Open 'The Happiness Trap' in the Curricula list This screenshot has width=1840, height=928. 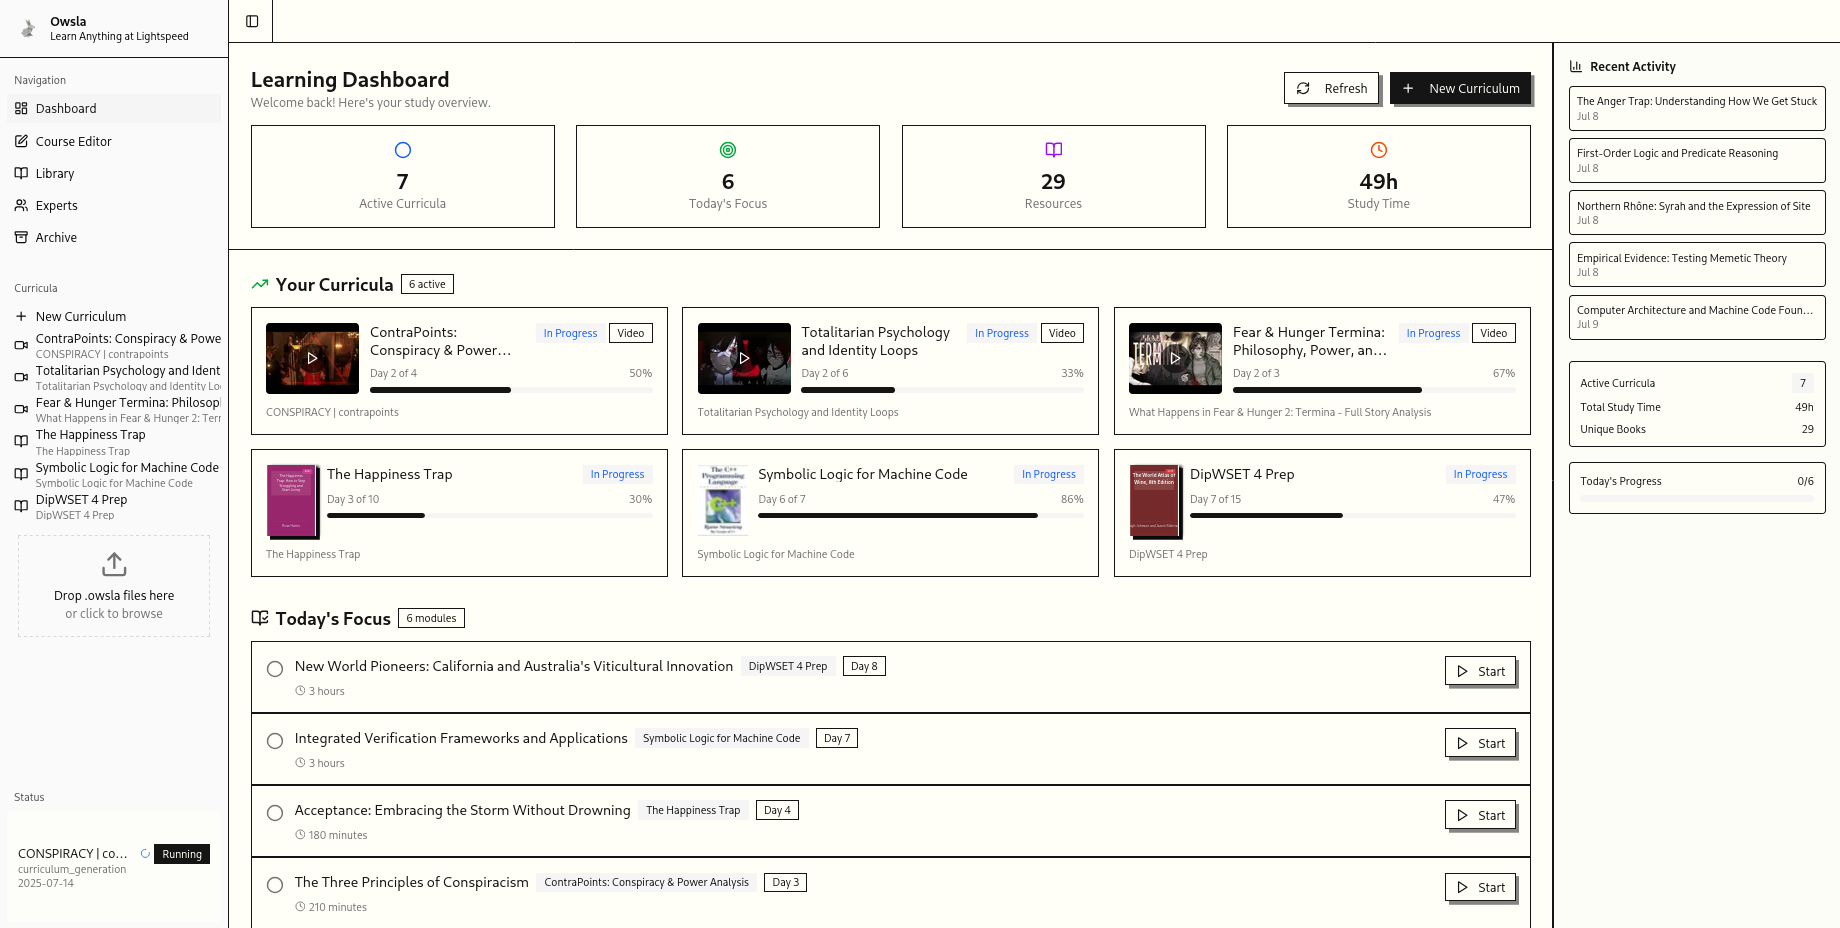(90, 434)
